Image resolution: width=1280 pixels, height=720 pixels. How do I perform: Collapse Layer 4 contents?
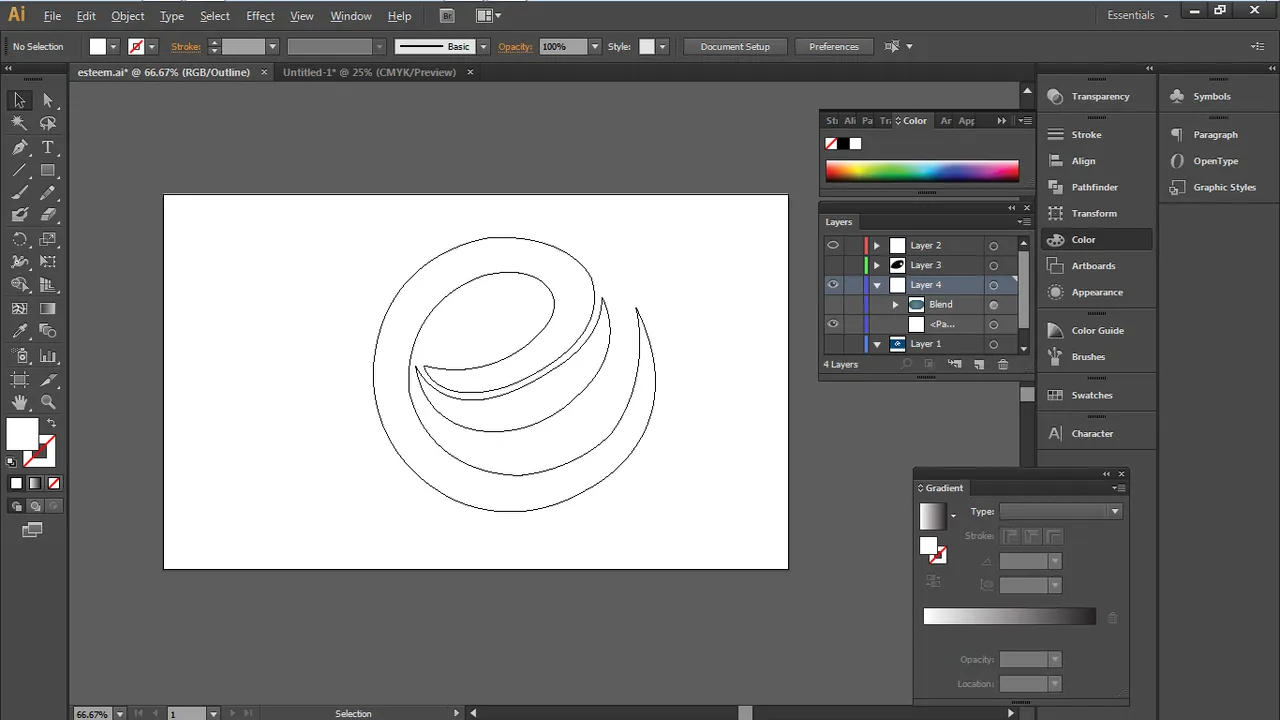[877, 285]
